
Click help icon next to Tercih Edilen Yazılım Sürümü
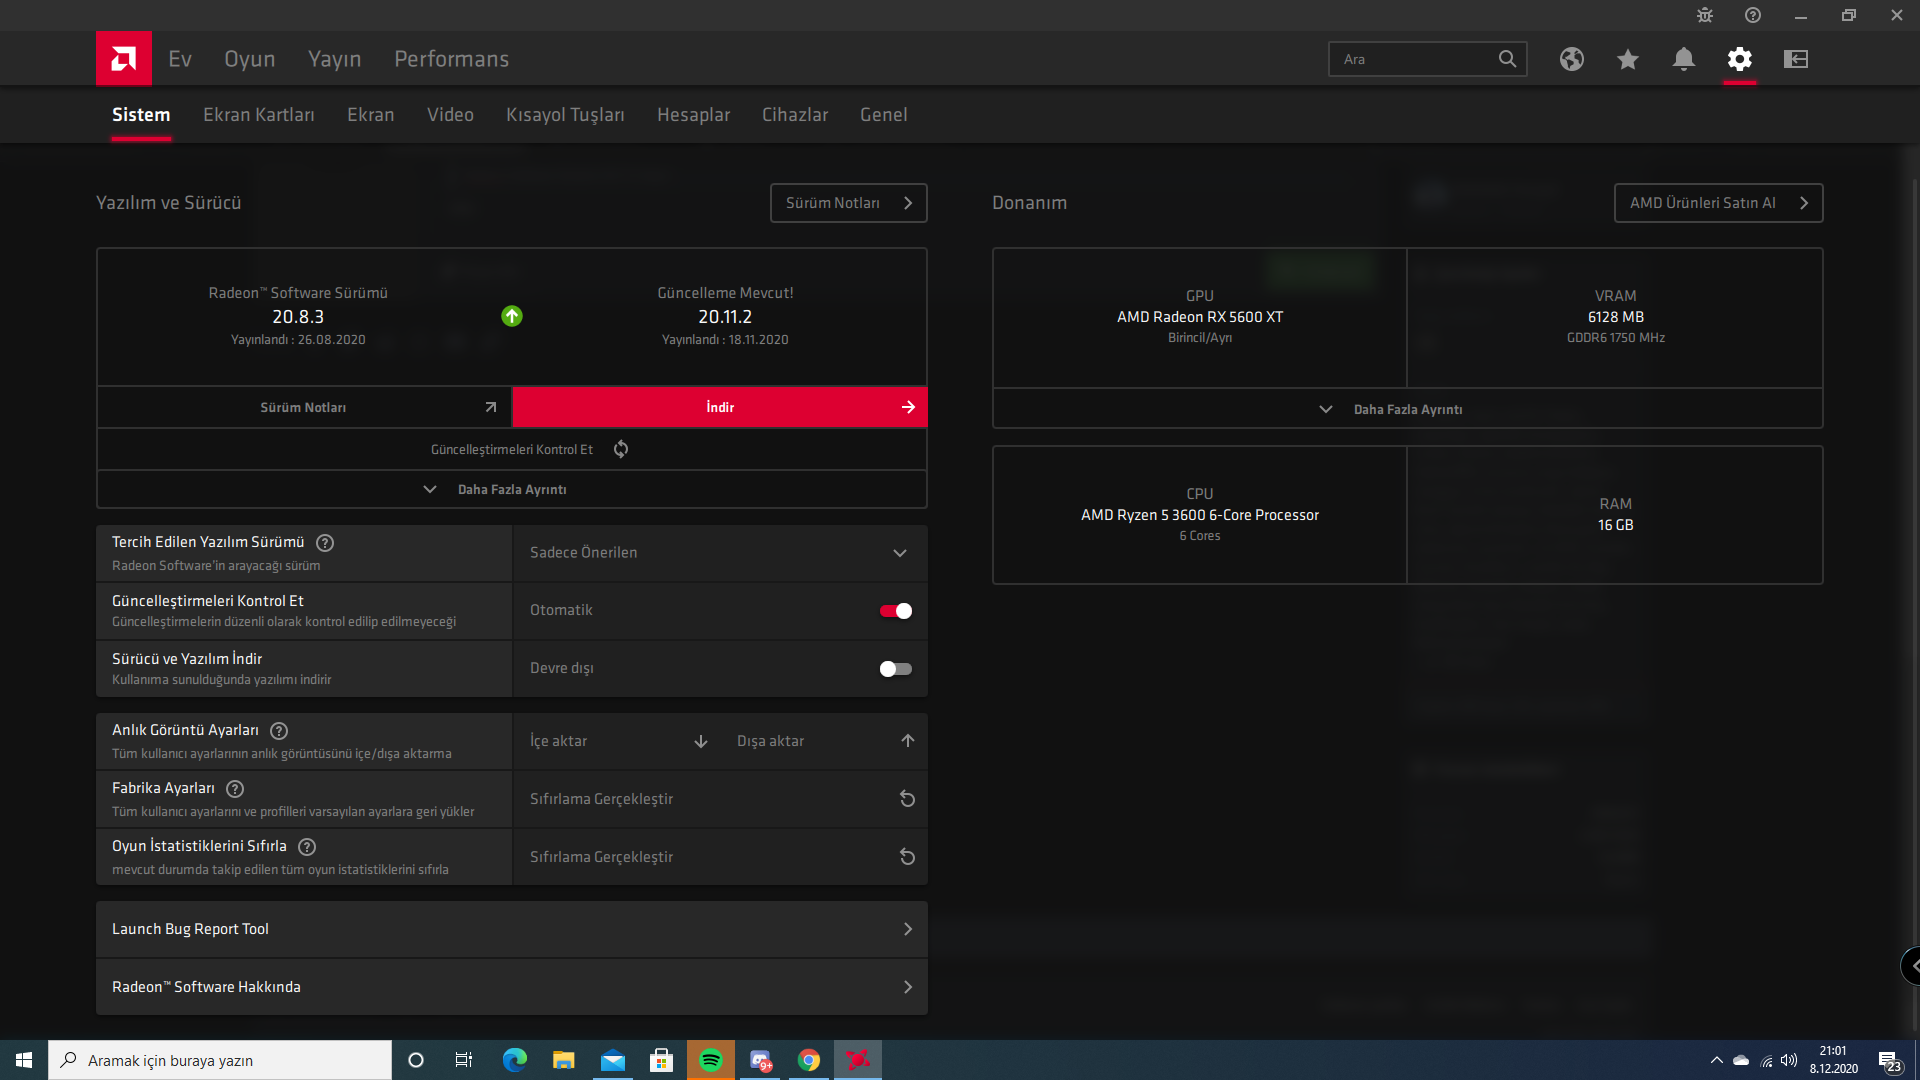(x=325, y=543)
